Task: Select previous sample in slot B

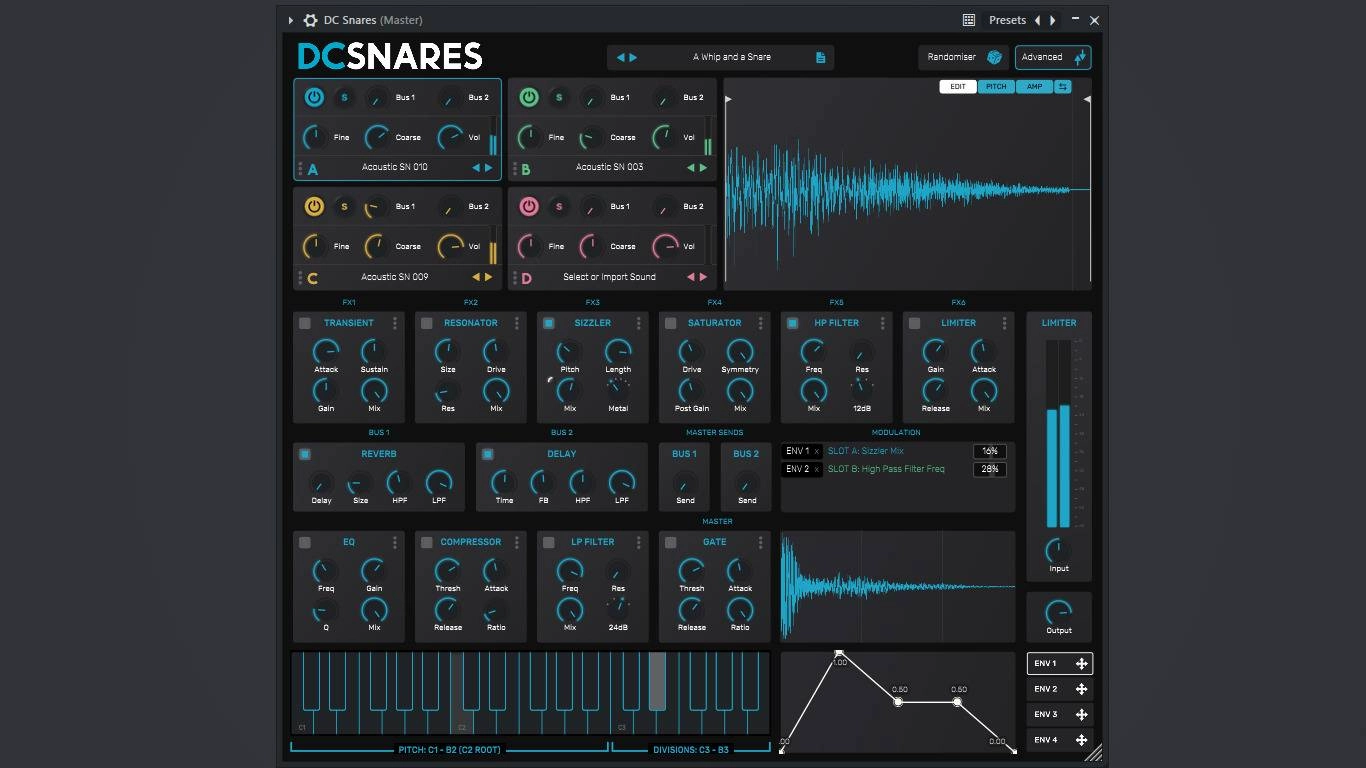Action: (690, 168)
